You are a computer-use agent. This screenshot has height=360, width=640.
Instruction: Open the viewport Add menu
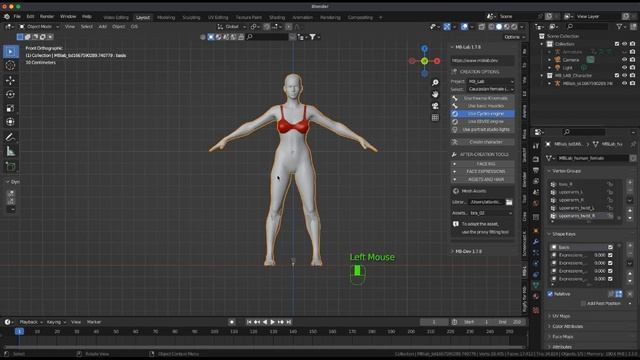coord(102,27)
